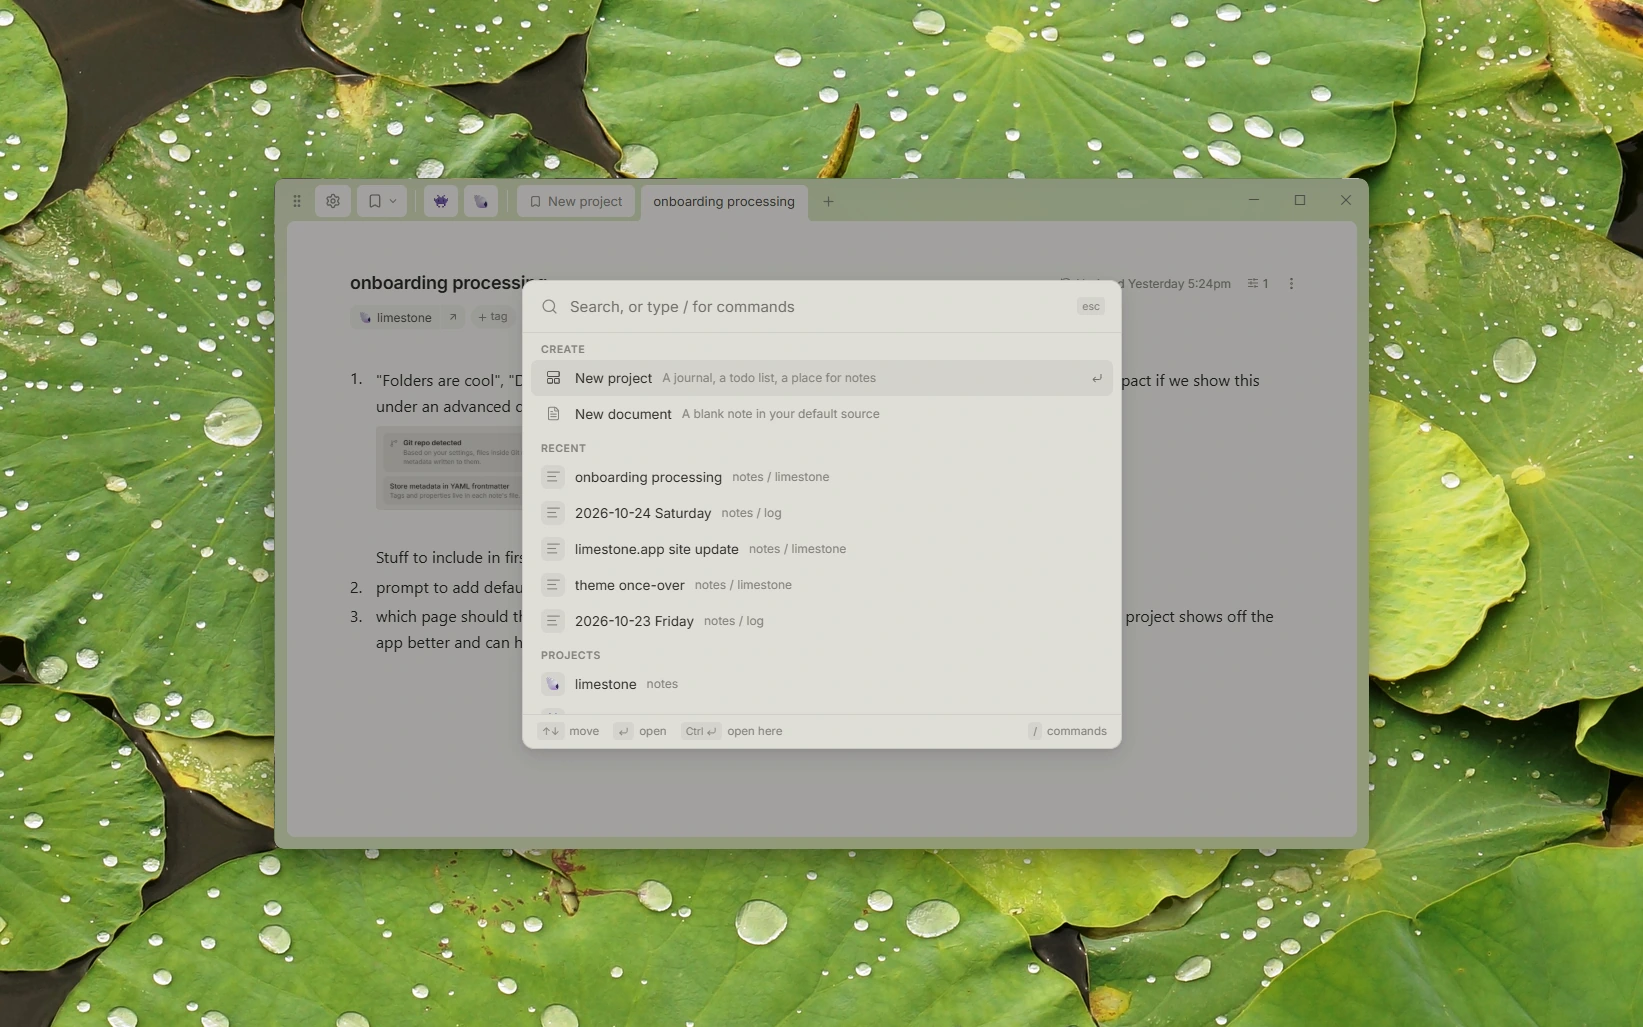Click the enter arrow icon on the New project row
This screenshot has height=1027, width=1643.
coord(1097,379)
